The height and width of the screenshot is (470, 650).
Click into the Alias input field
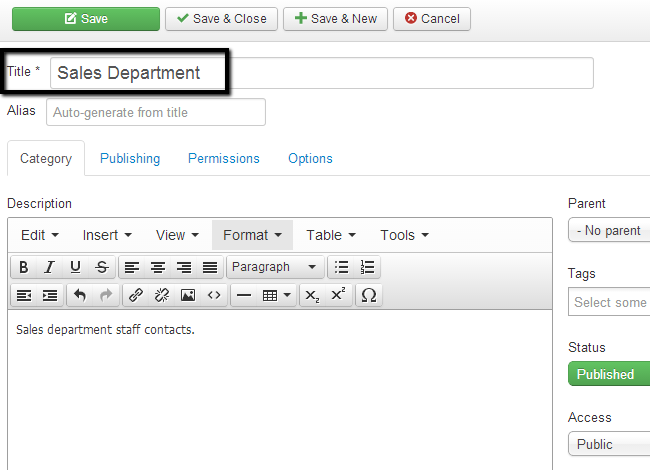(156, 112)
